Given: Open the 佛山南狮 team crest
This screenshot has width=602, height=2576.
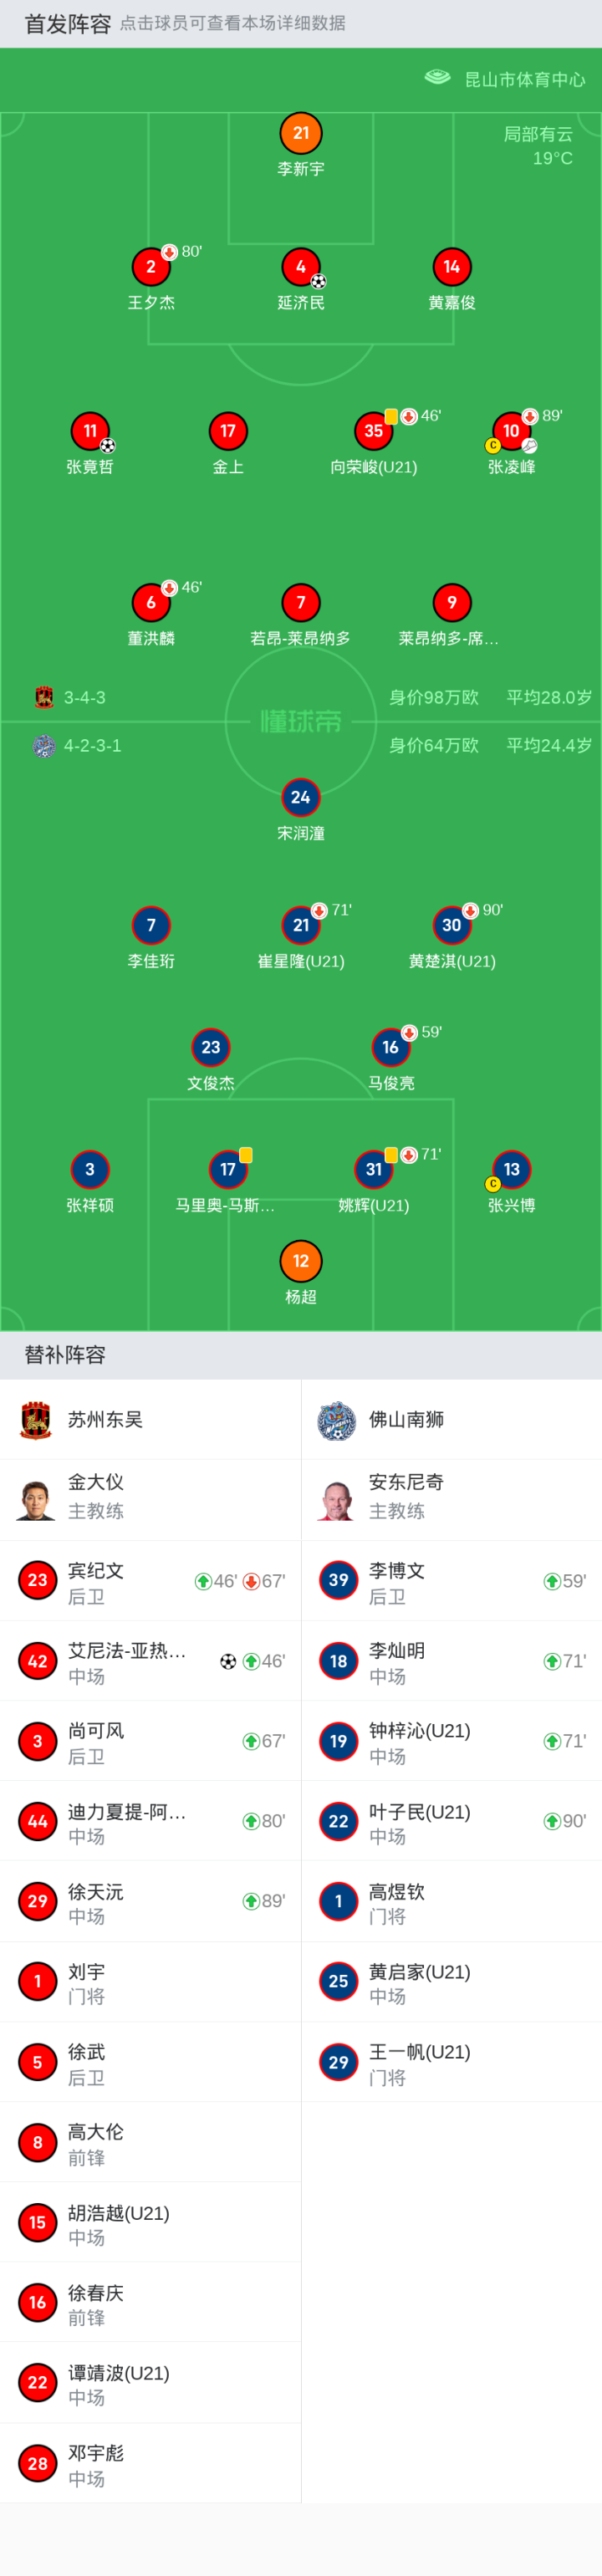Looking at the screenshot, I should point(337,1419).
